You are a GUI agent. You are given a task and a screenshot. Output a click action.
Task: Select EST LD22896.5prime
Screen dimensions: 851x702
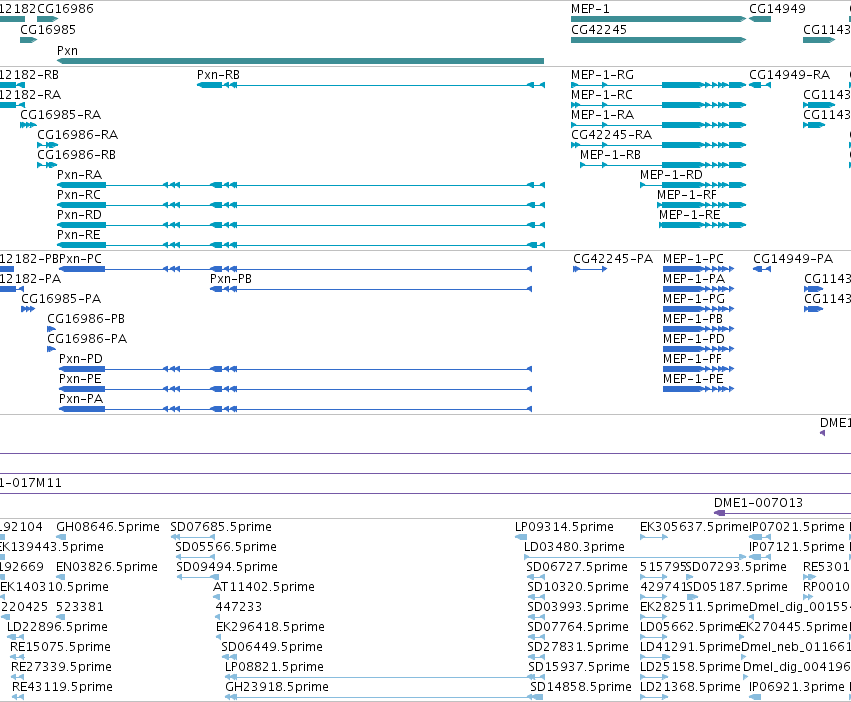(x=57, y=627)
